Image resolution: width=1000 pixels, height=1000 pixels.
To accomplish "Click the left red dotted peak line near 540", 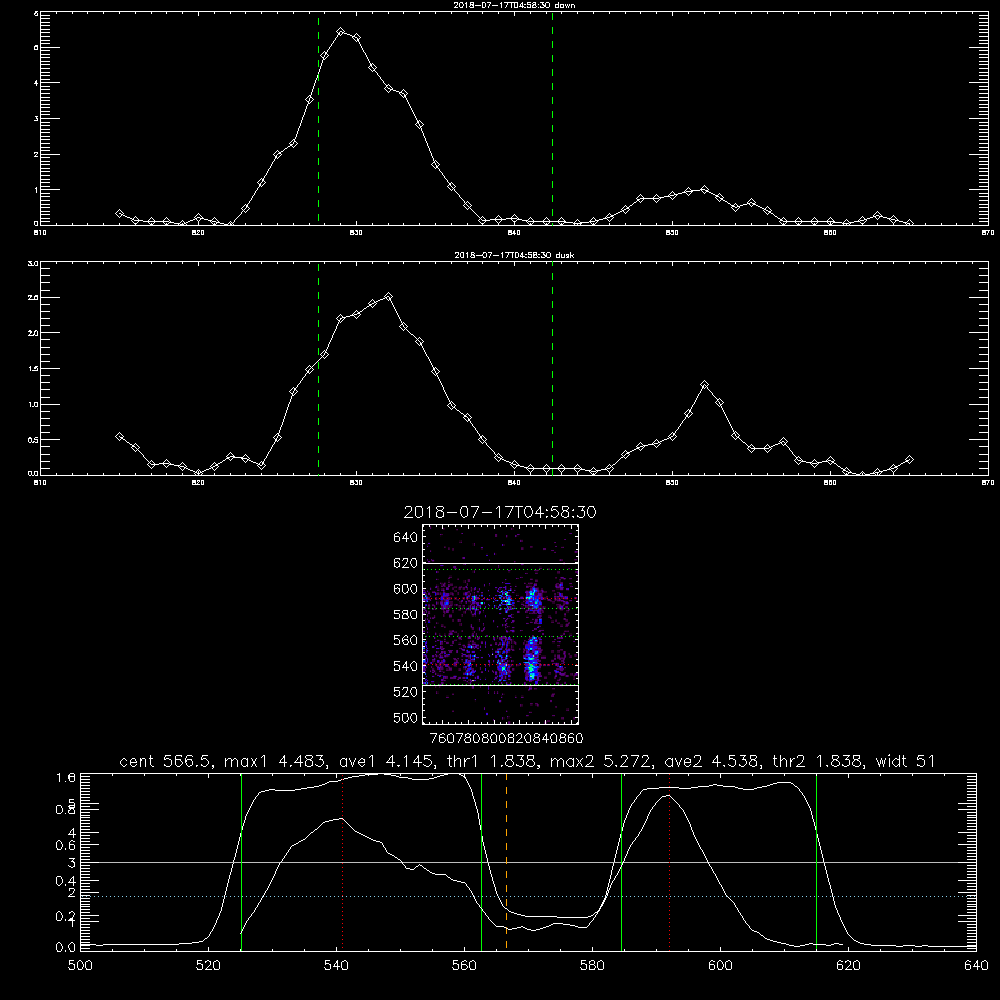I will click(x=342, y=861).
